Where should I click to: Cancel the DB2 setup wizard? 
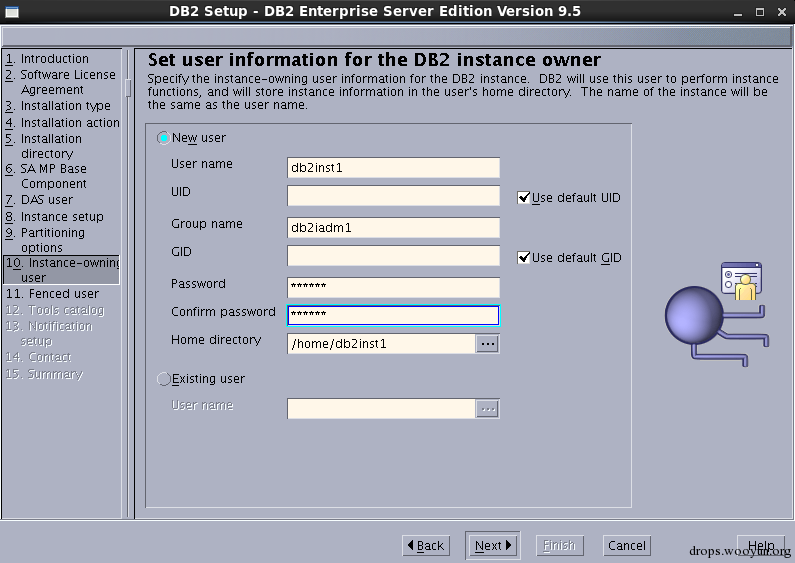click(x=627, y=546)
